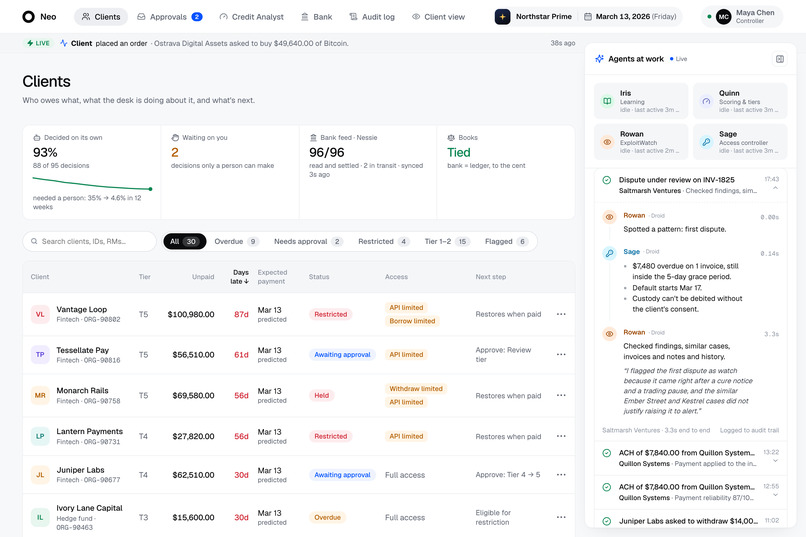
Task: Open the Iris agent card
Action: [641, 101]
